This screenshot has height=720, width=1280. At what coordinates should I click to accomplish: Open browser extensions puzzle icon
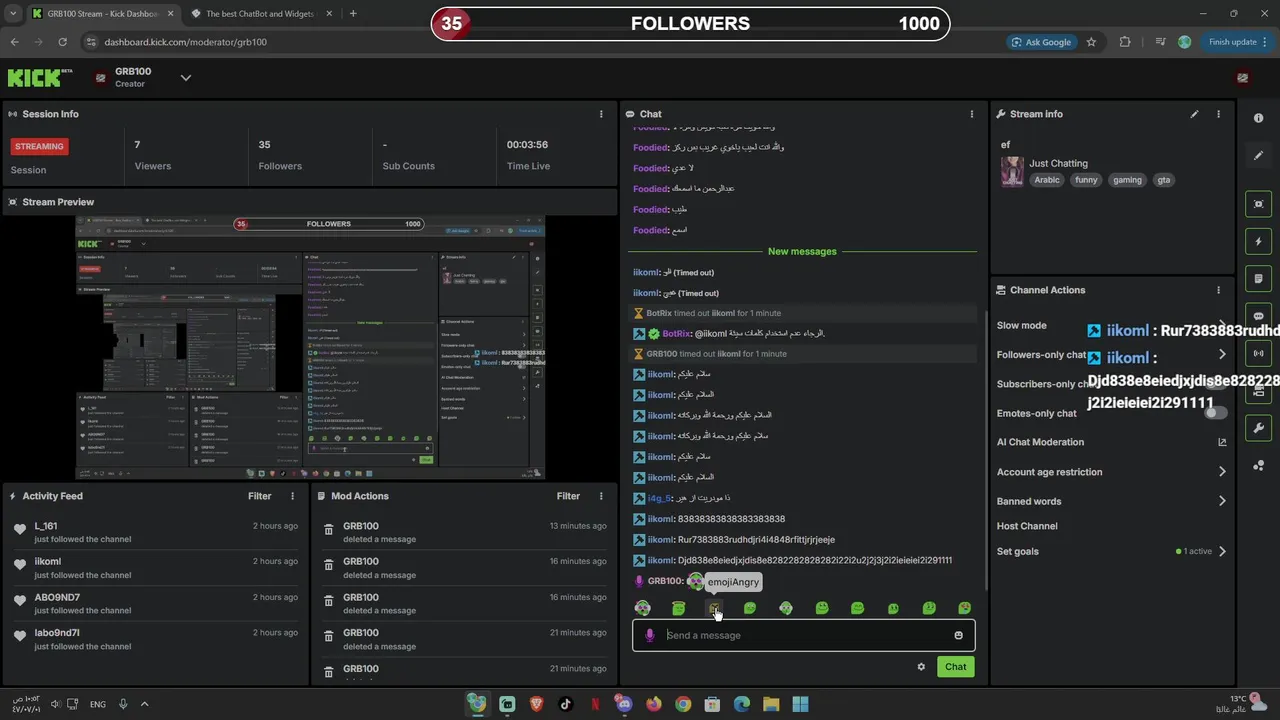click(x=1125, y=42)
